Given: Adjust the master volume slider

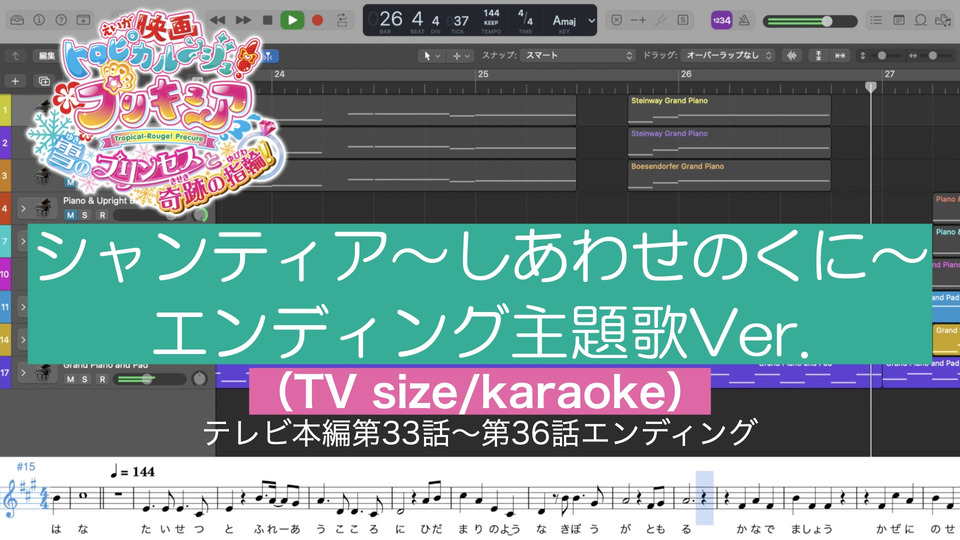Looking at the screenshot, I should pos(809,21).
